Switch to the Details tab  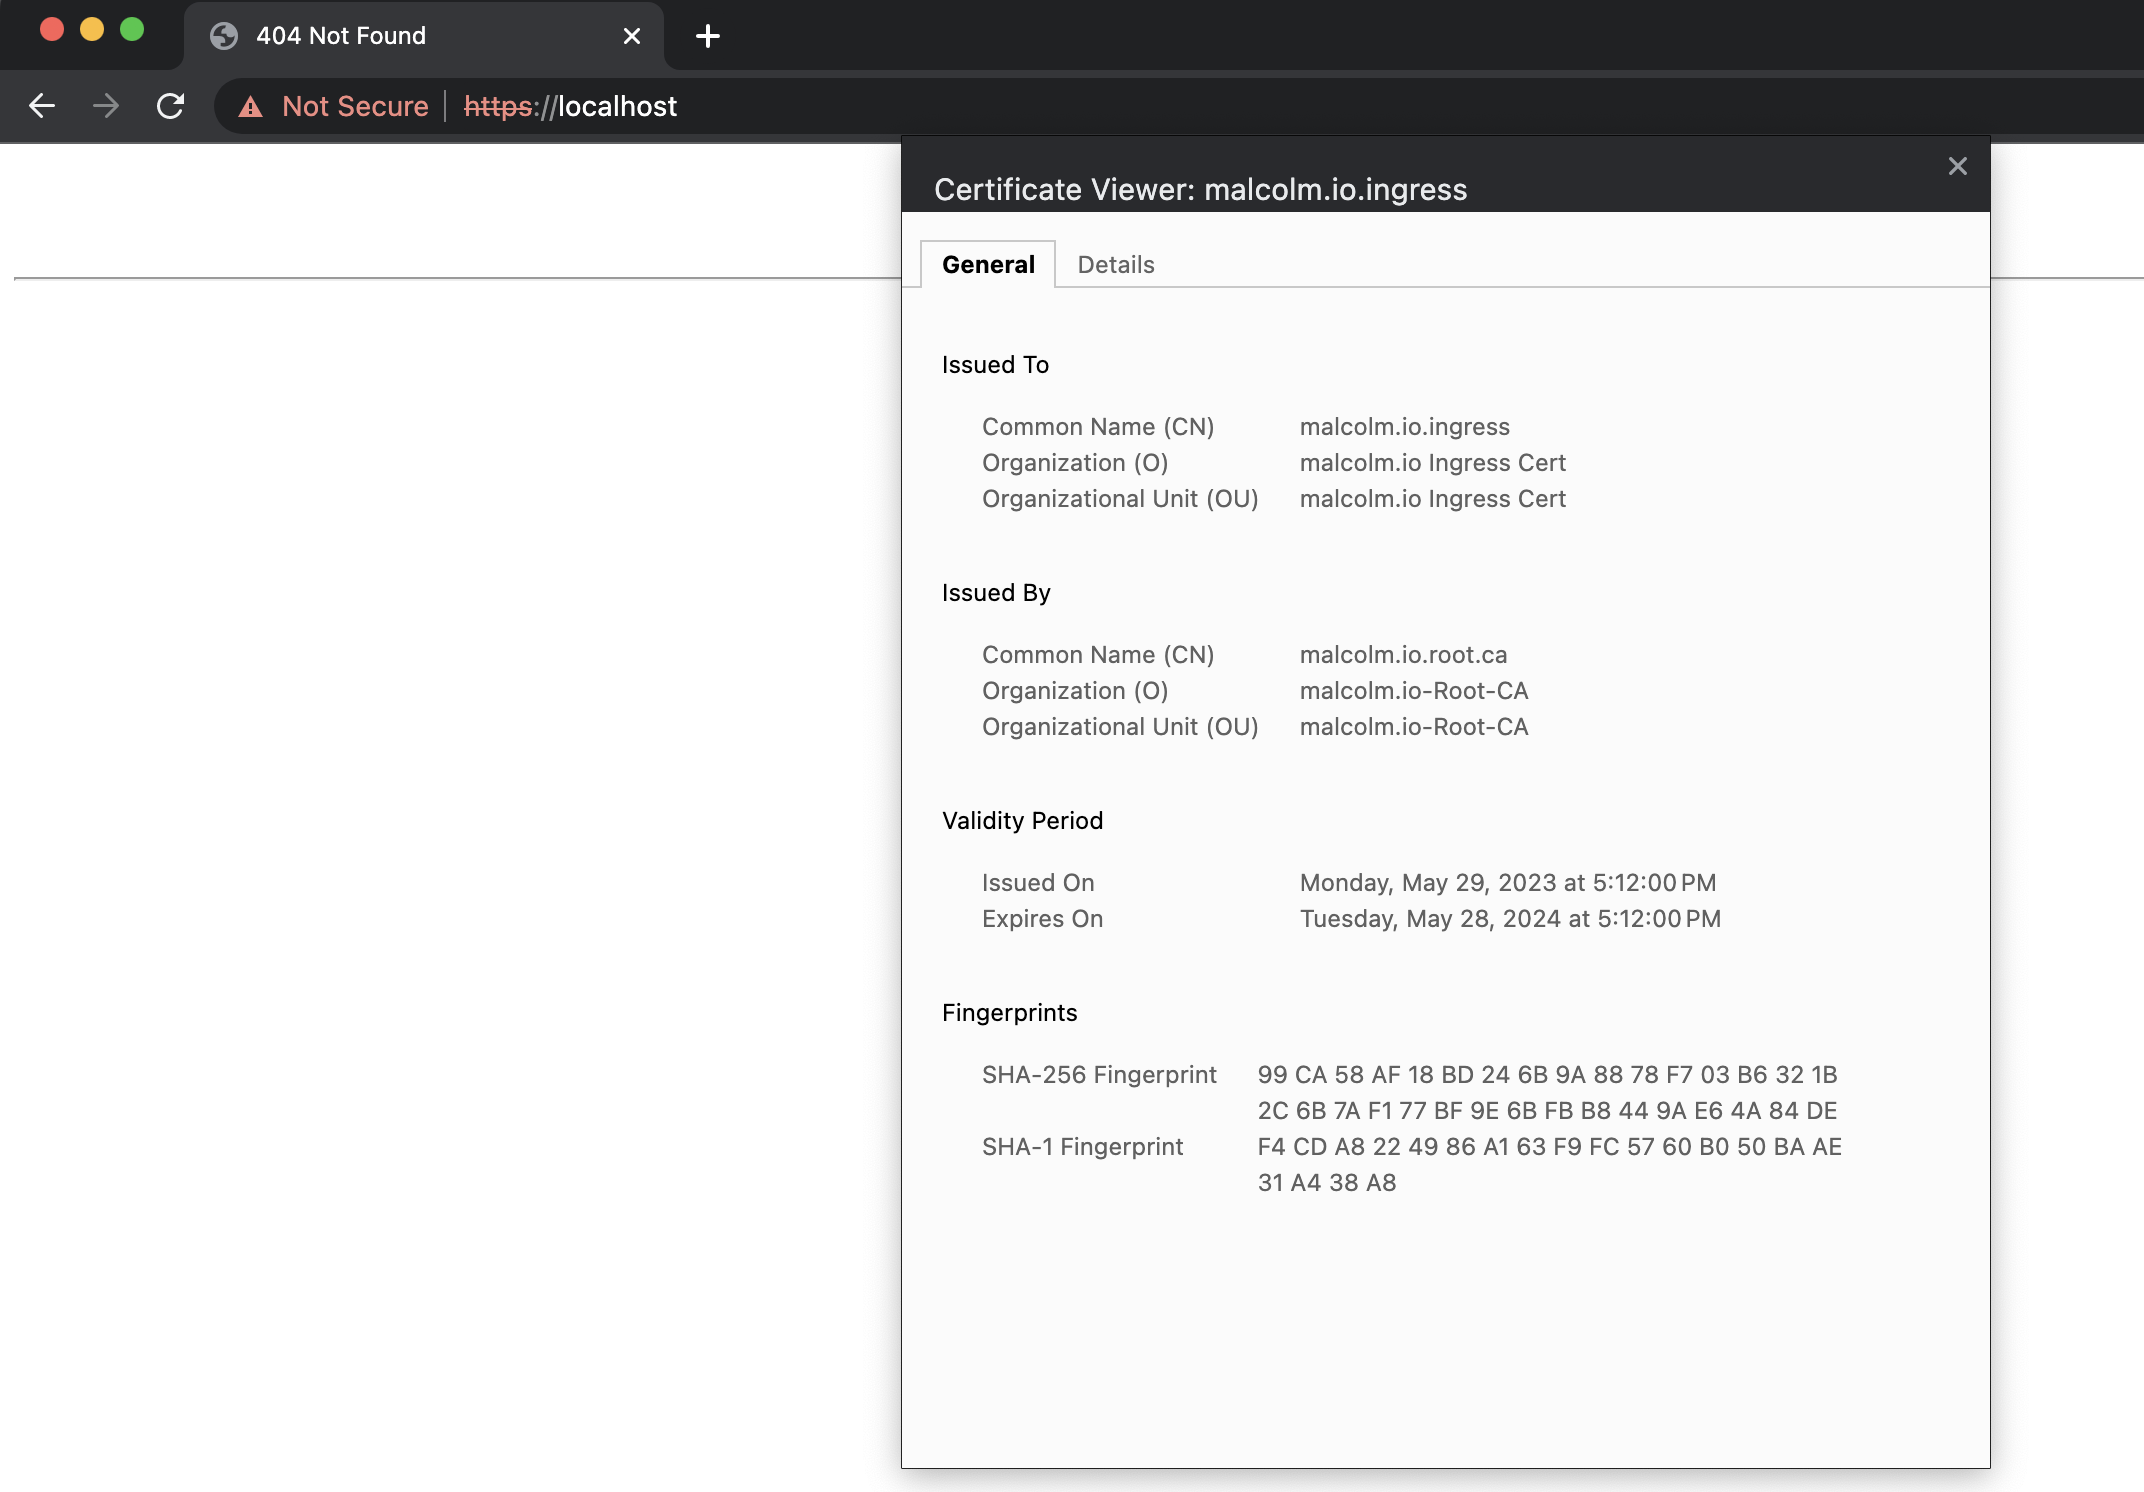1114,264
